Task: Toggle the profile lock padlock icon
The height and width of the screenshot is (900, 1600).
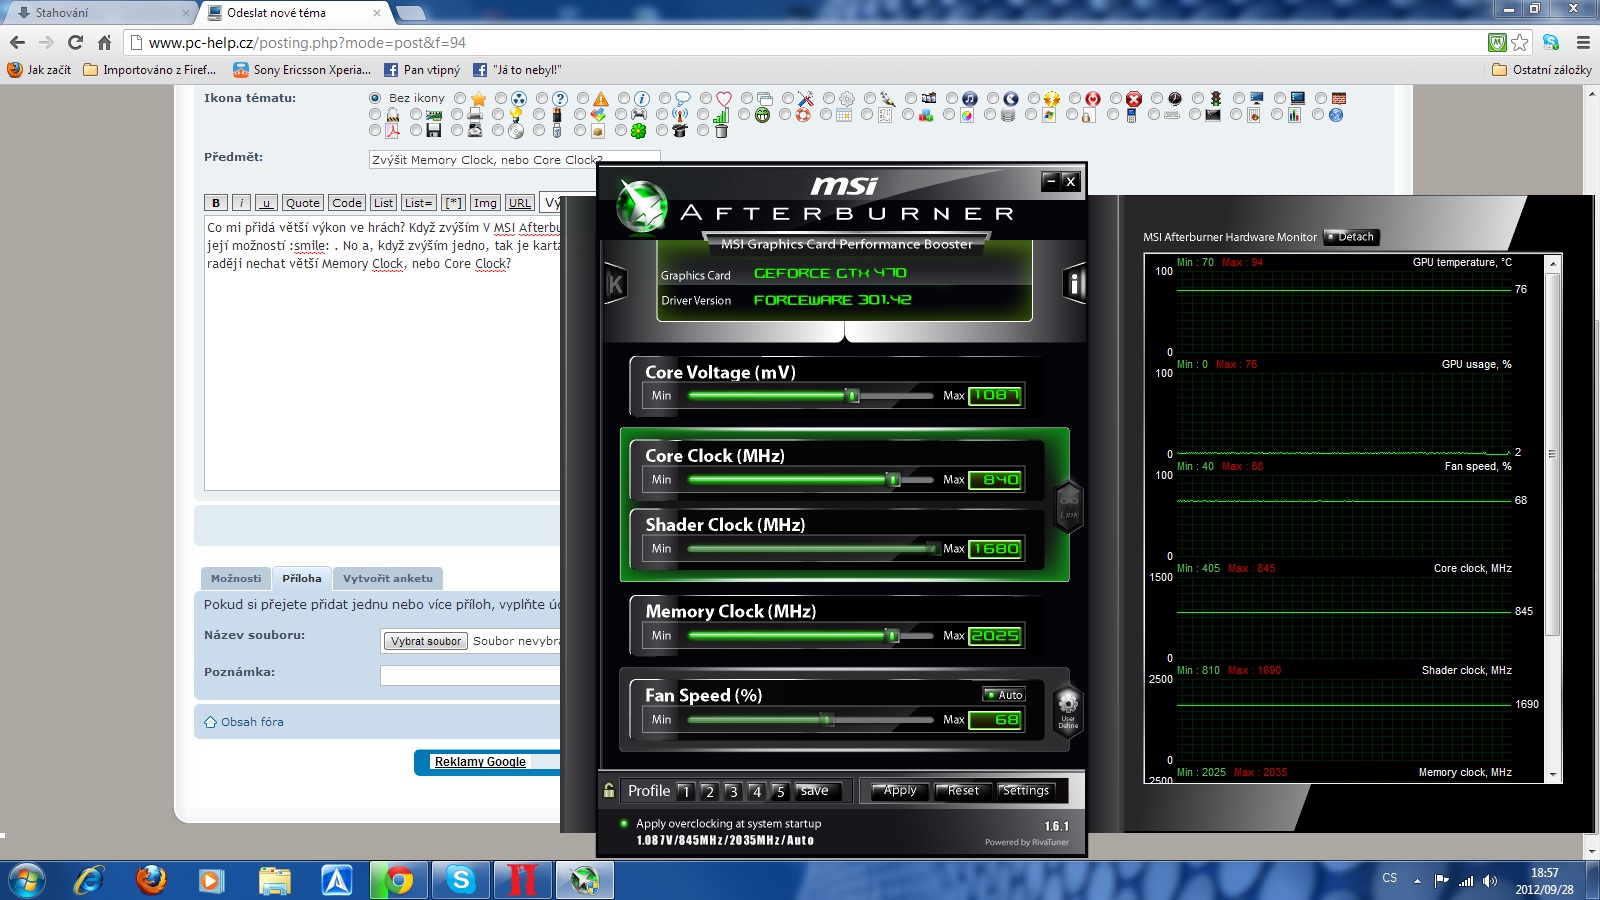Action: pos(608,791)
